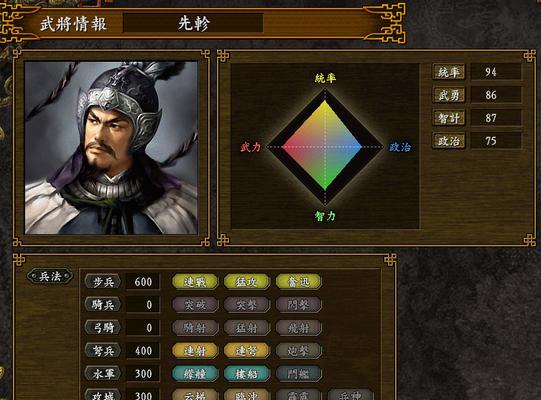Select the 兵法 section tab
Image resolution: width=541 pixels, height=400 pixels.
point(50,276)
